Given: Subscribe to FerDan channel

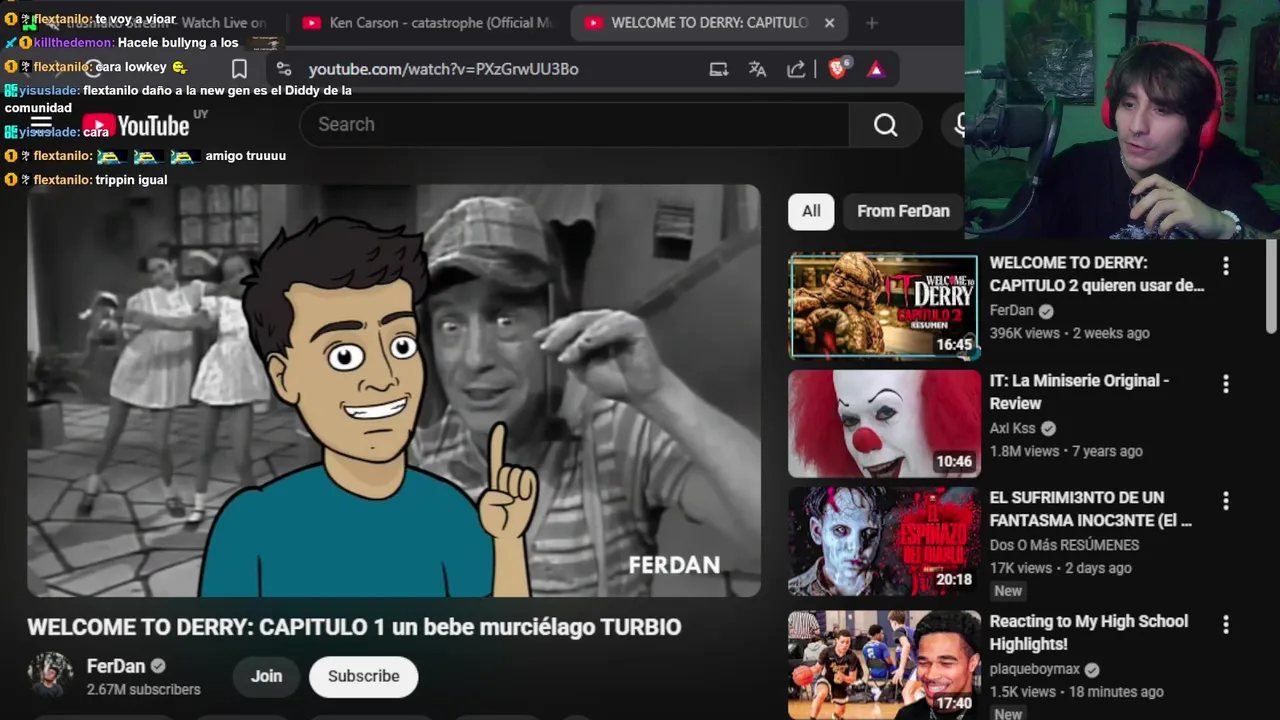Looking at the screenshot, I should point(363,676).
